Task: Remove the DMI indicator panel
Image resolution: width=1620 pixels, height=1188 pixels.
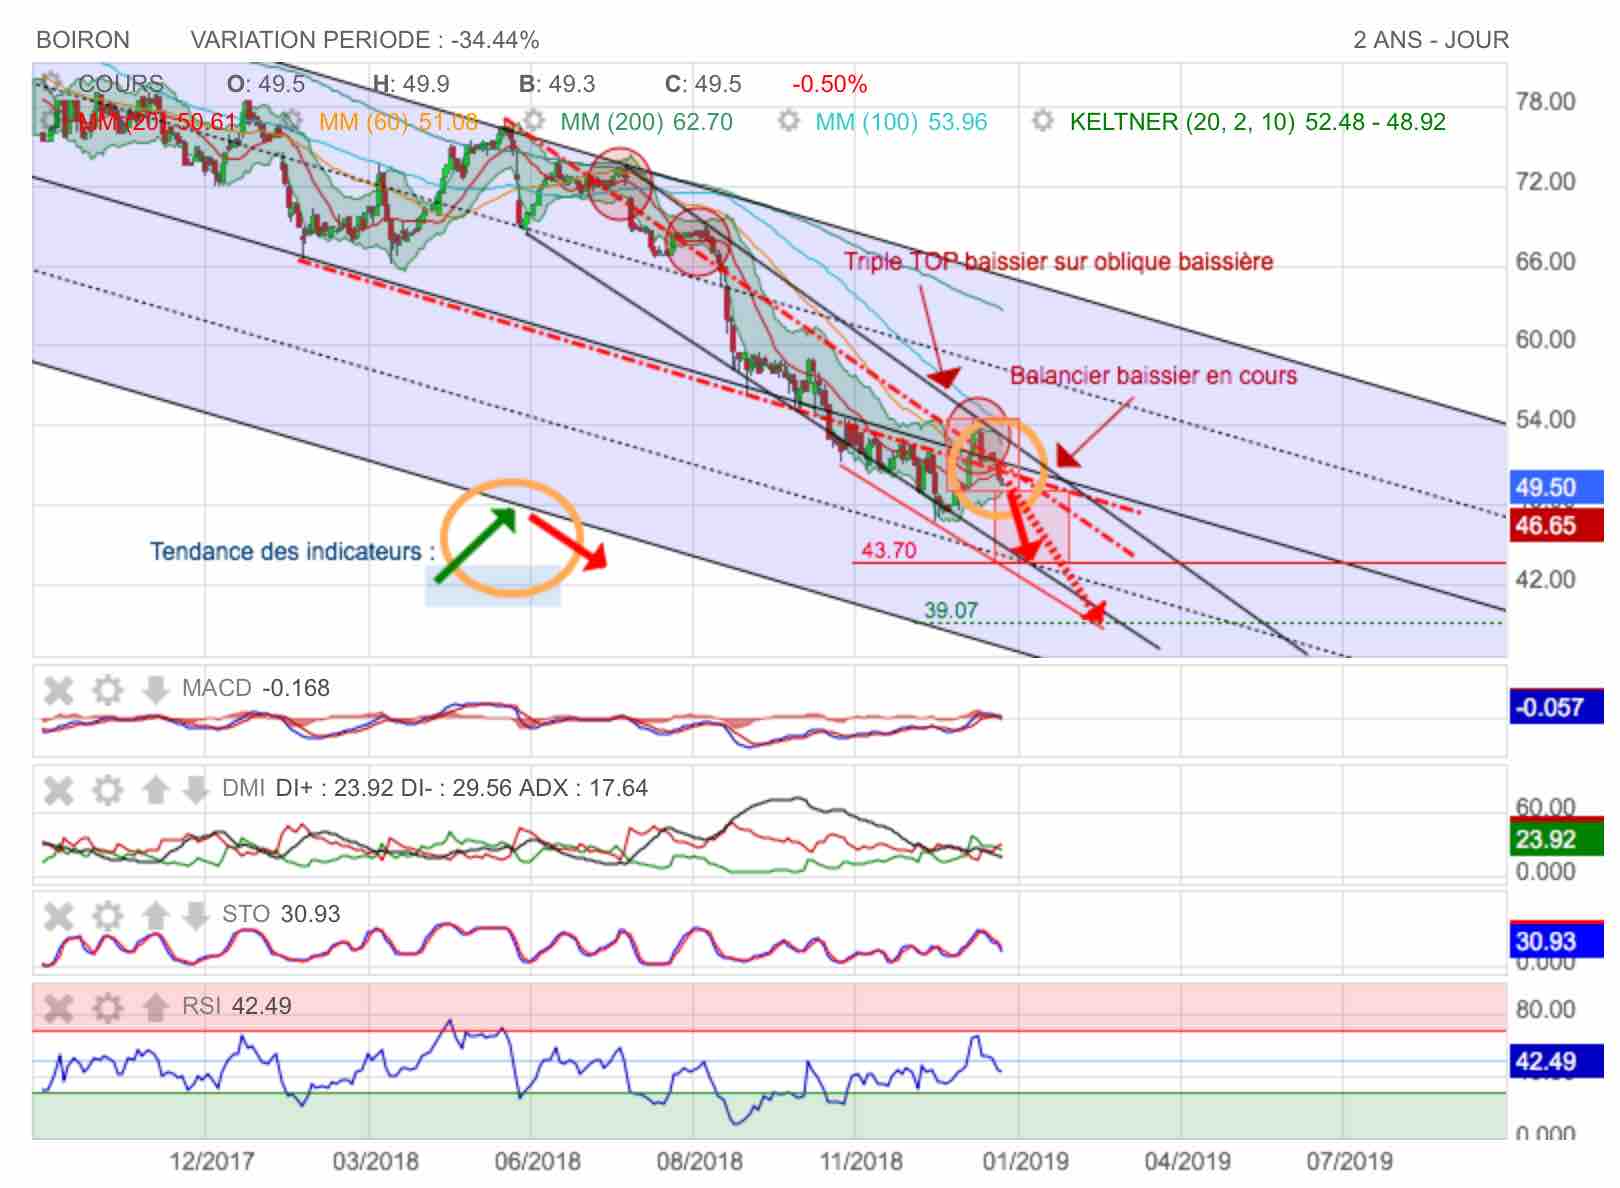Action: coord(59,789)
